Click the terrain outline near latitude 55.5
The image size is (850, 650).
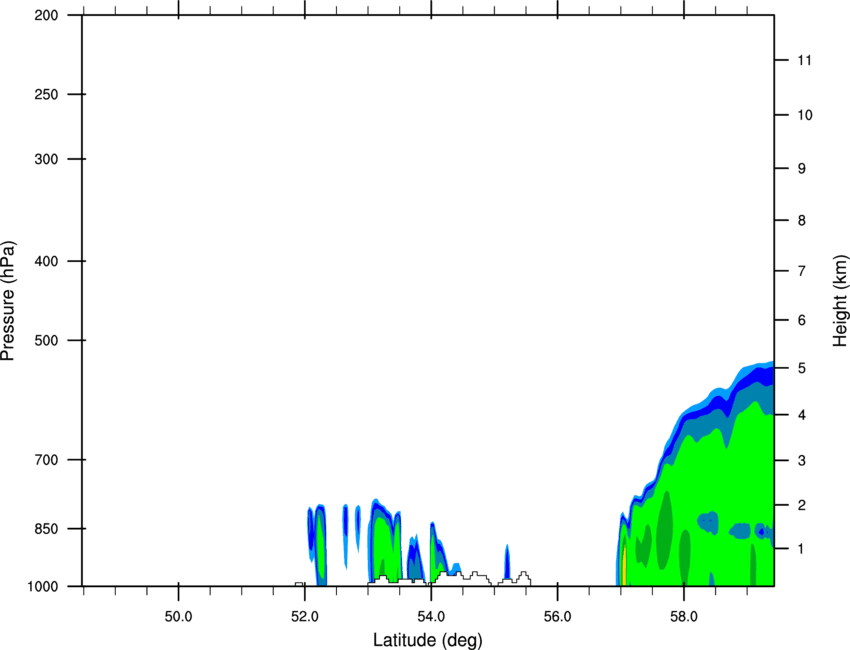[523, 578]
